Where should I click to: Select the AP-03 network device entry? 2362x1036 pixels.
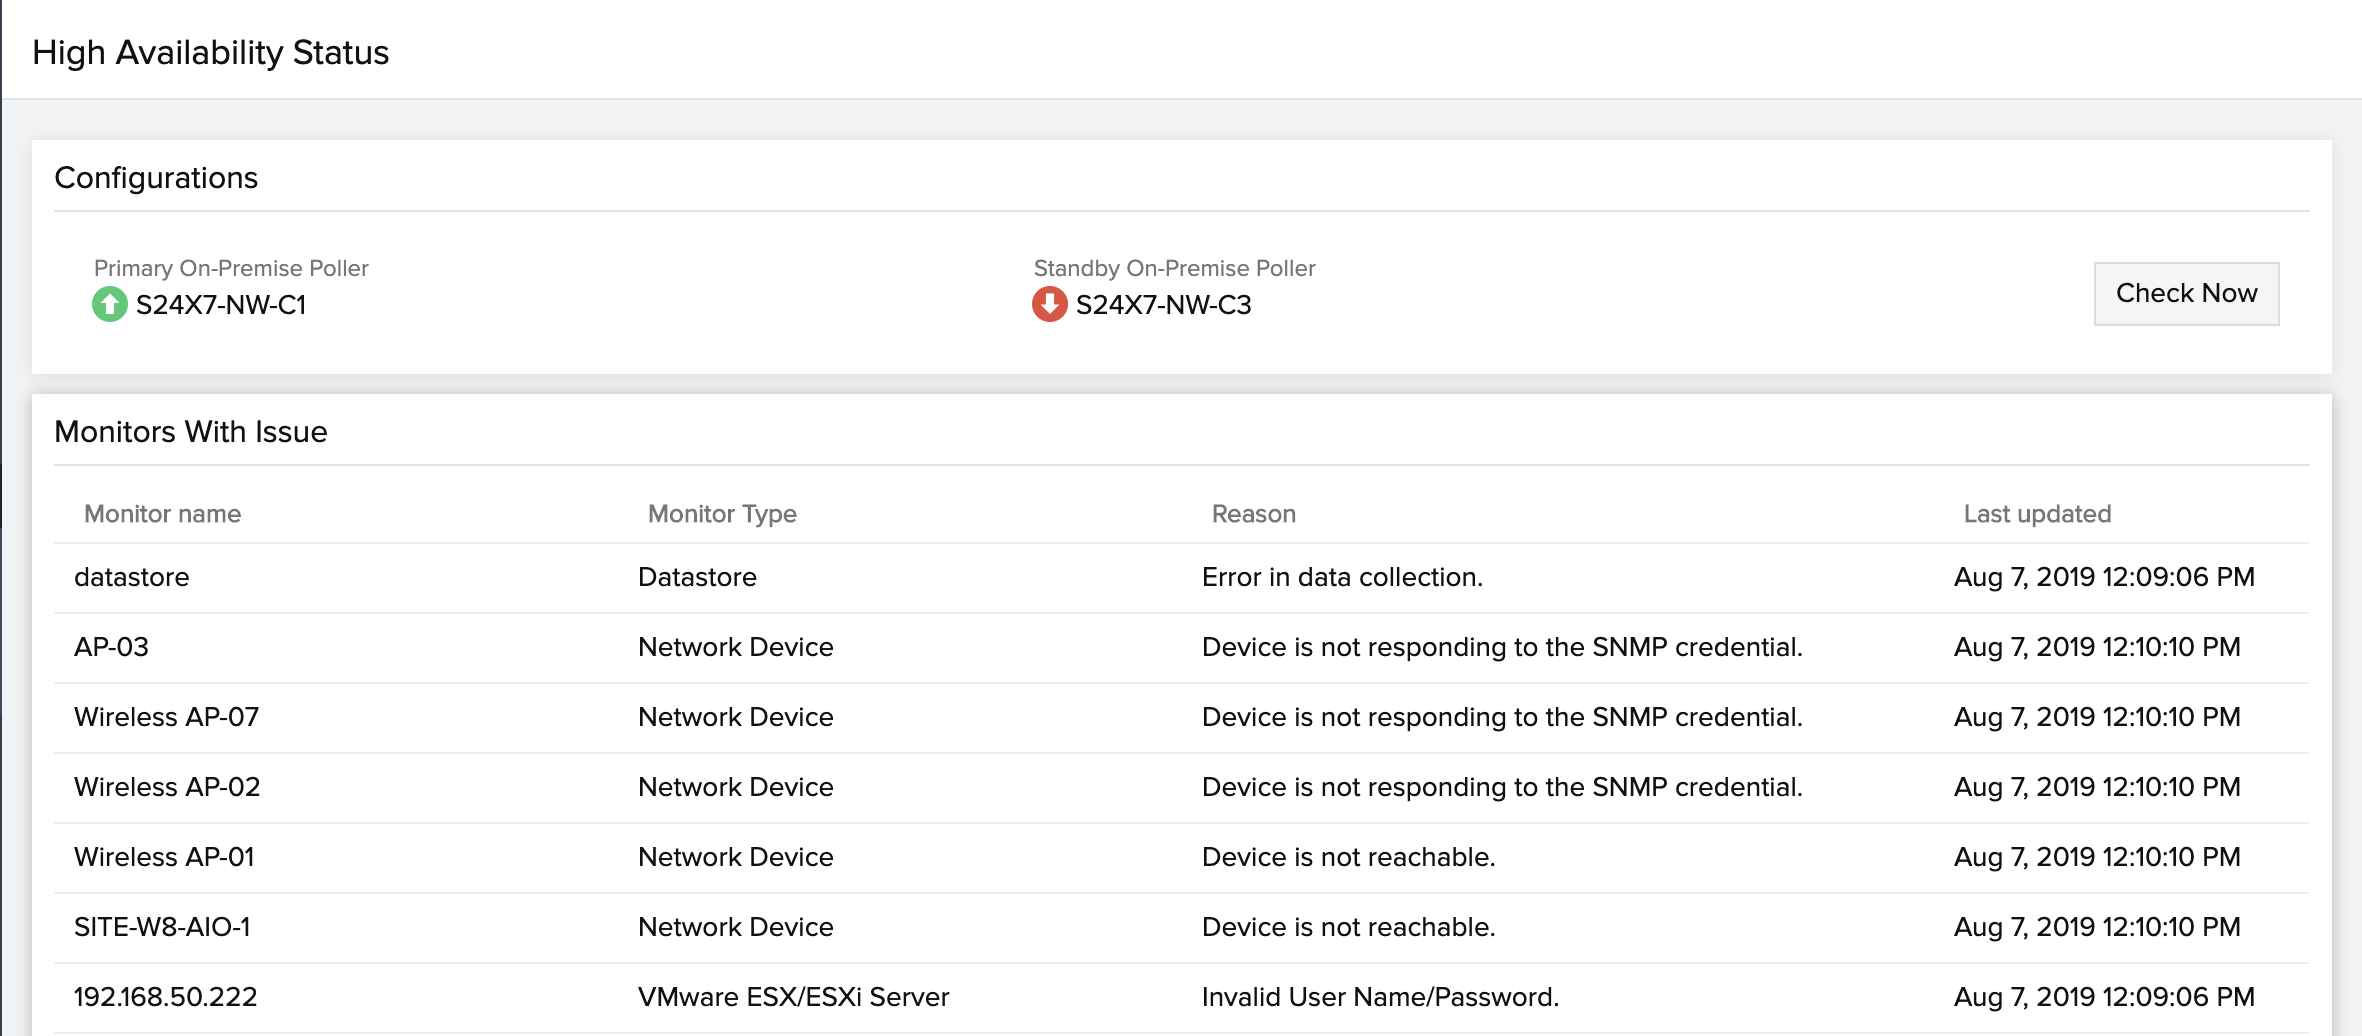[112, 647]
